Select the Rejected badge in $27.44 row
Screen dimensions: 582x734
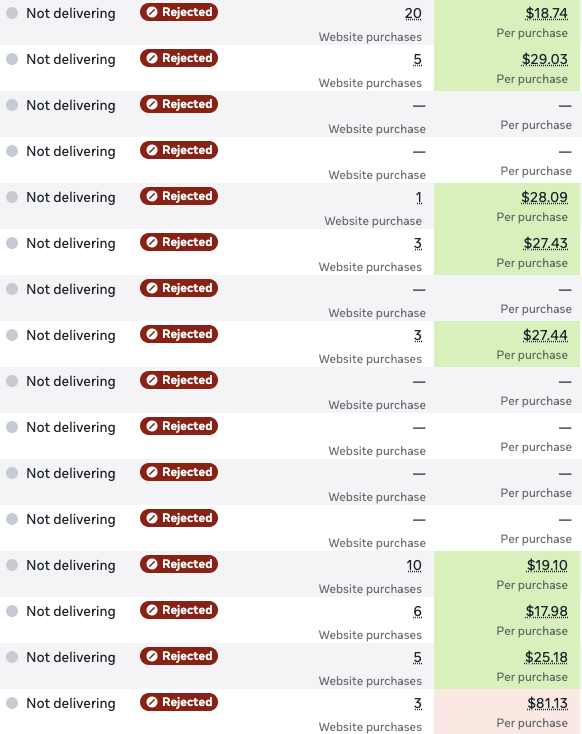click(x=178, y=334)
